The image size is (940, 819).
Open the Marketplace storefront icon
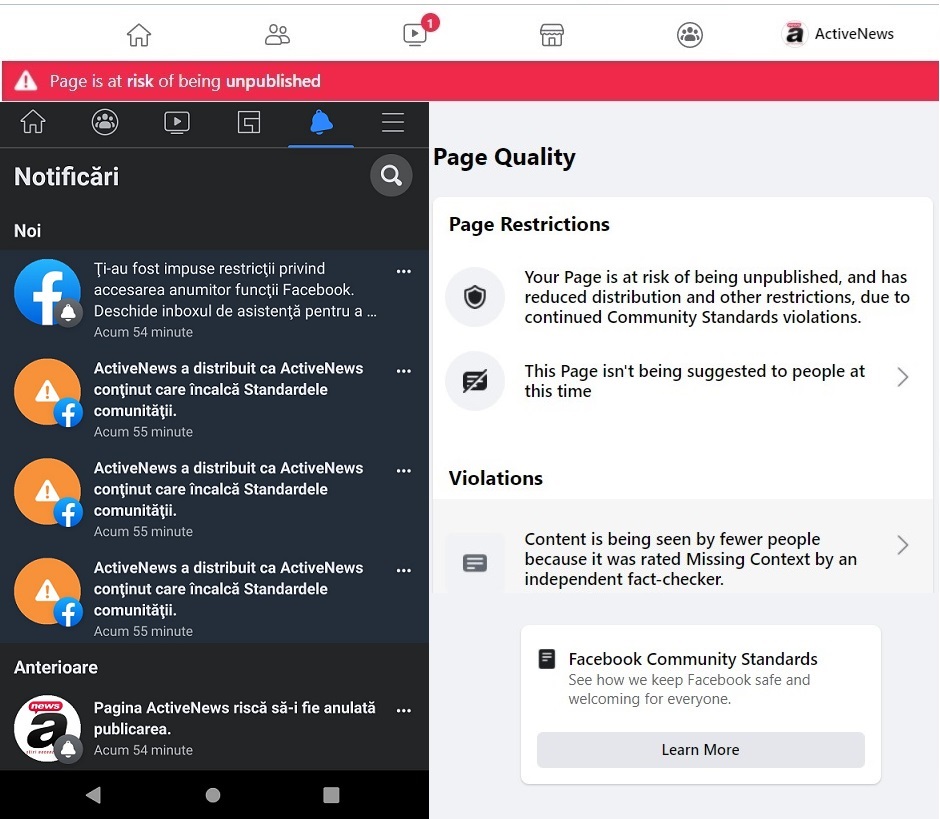(x=552, y=35)
